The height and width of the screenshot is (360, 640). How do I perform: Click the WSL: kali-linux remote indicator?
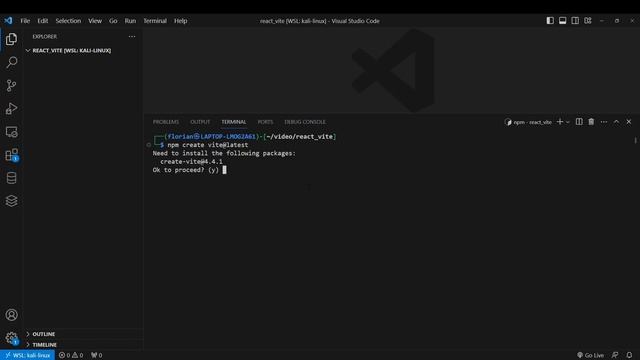point(27,355)
